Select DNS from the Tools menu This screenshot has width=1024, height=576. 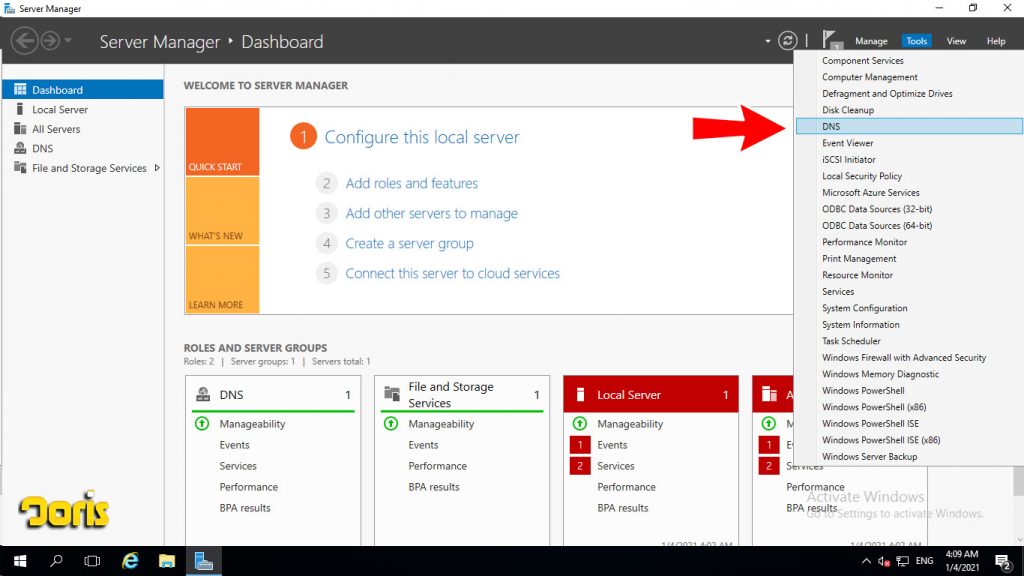pyautogui.click(x=909, y=126)
